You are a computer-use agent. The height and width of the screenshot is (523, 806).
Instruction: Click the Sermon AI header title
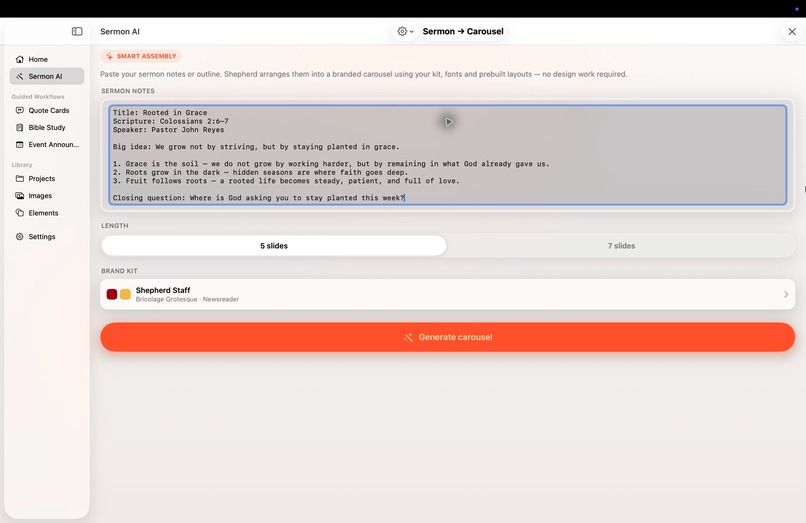click(x=120, y=31)
